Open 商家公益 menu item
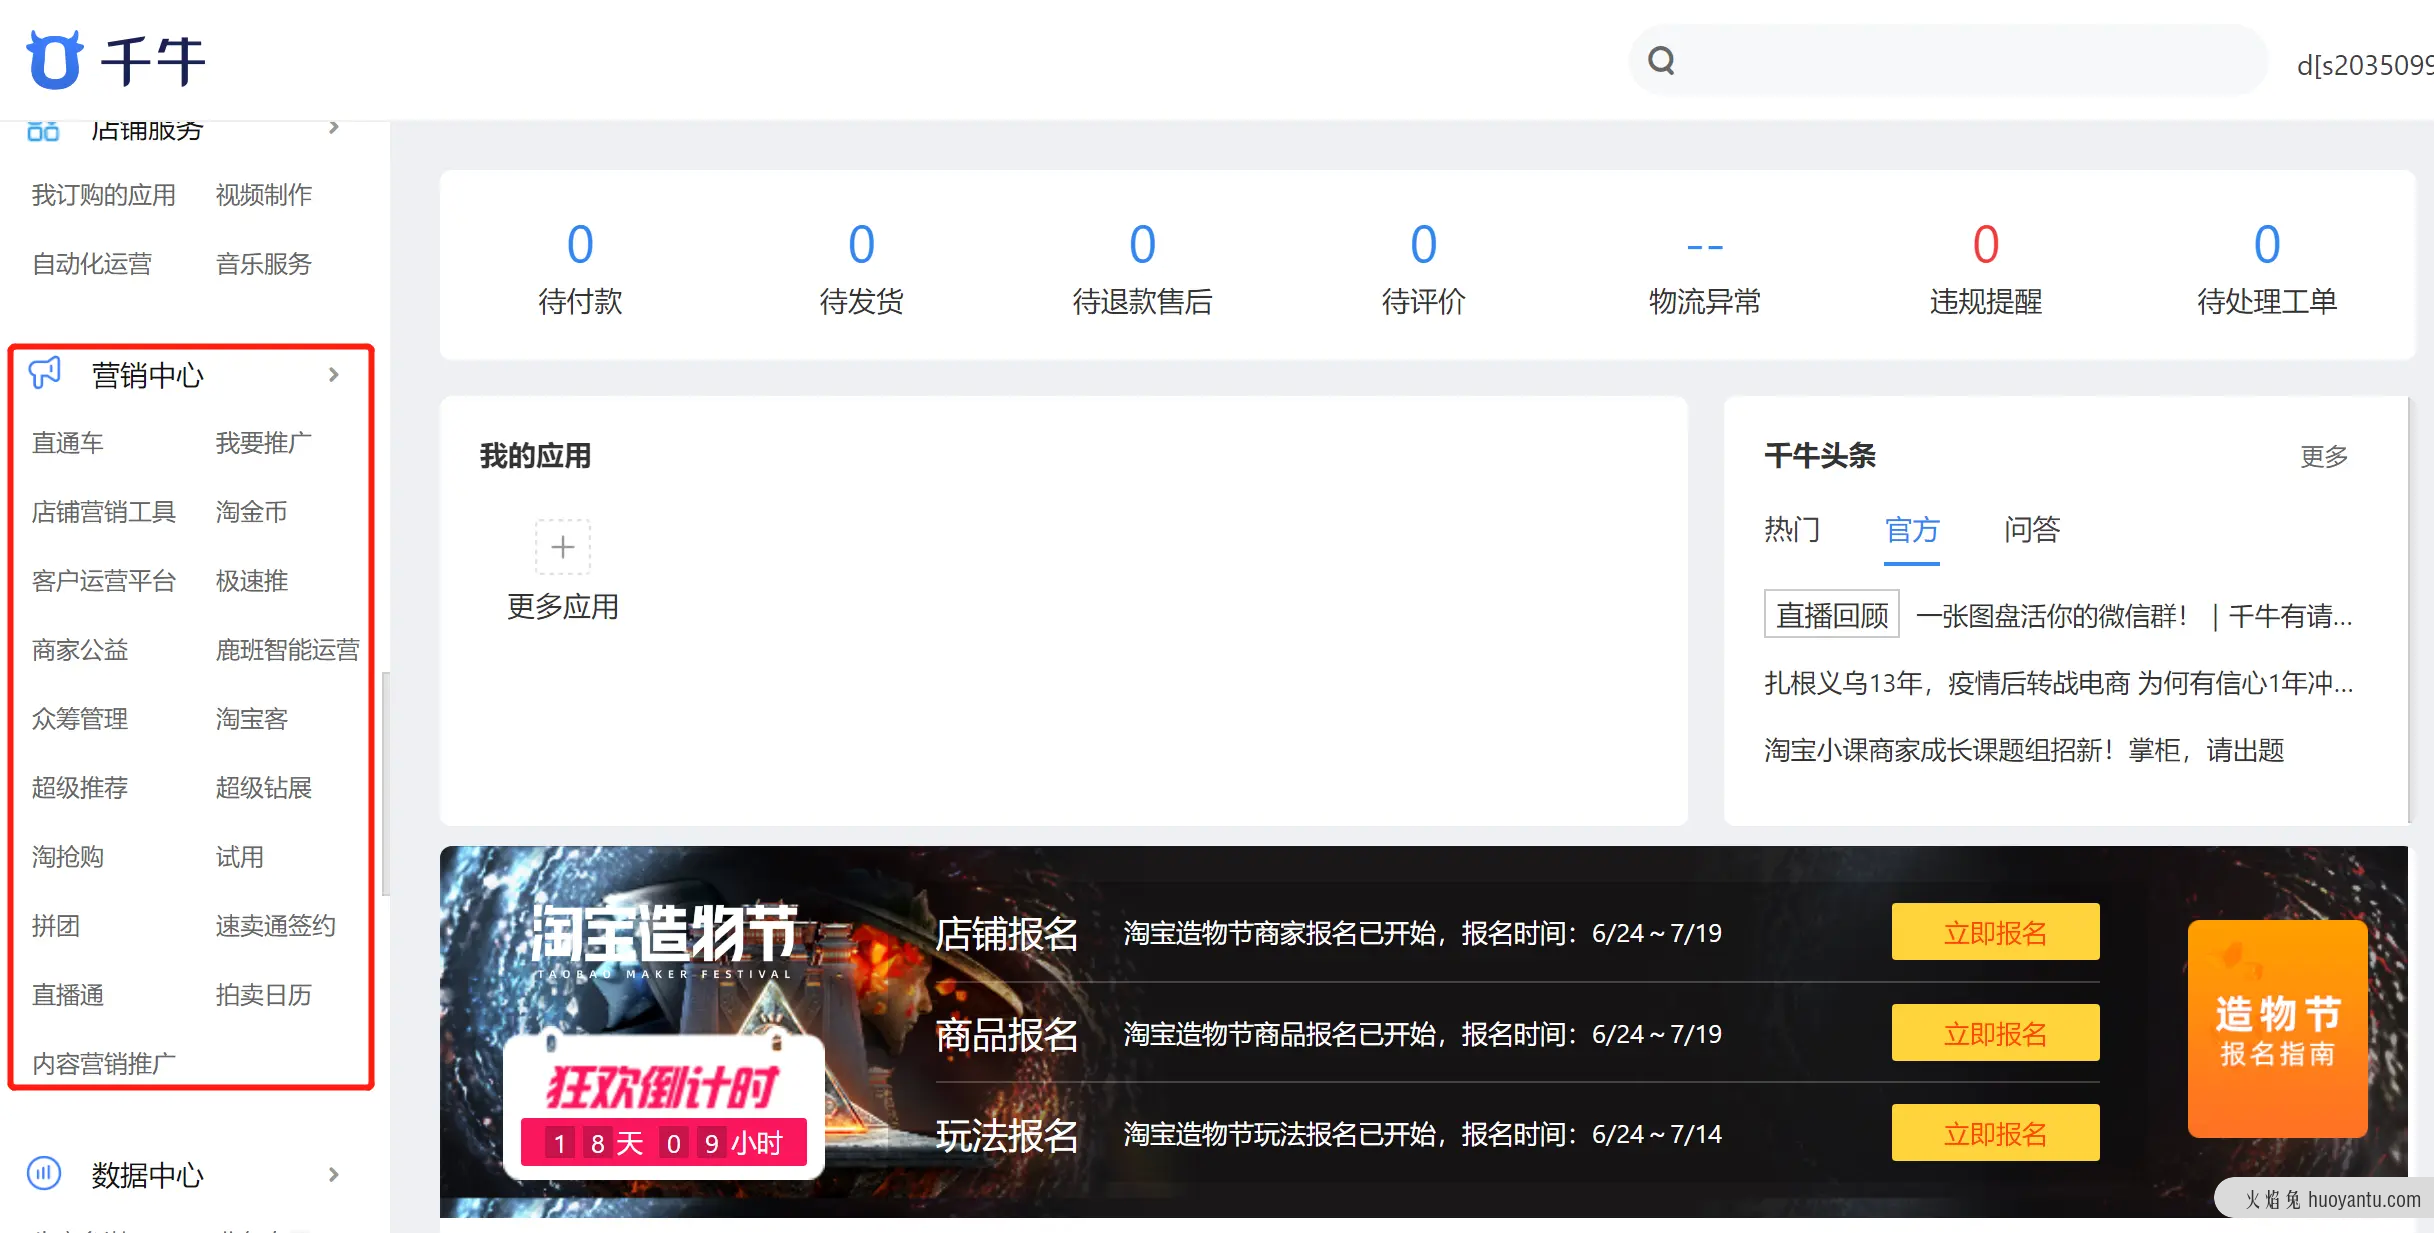Viewport: 2434px width, 1233px height. 80,650
